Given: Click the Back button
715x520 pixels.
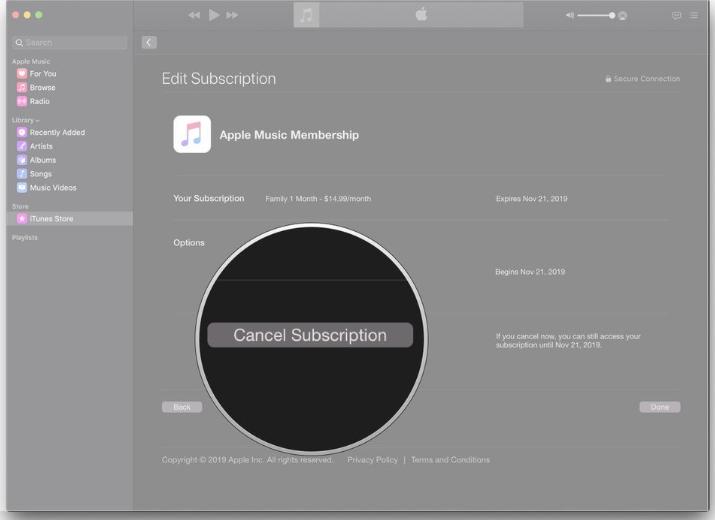Looking at the screenshot, I should coord(182,407).
